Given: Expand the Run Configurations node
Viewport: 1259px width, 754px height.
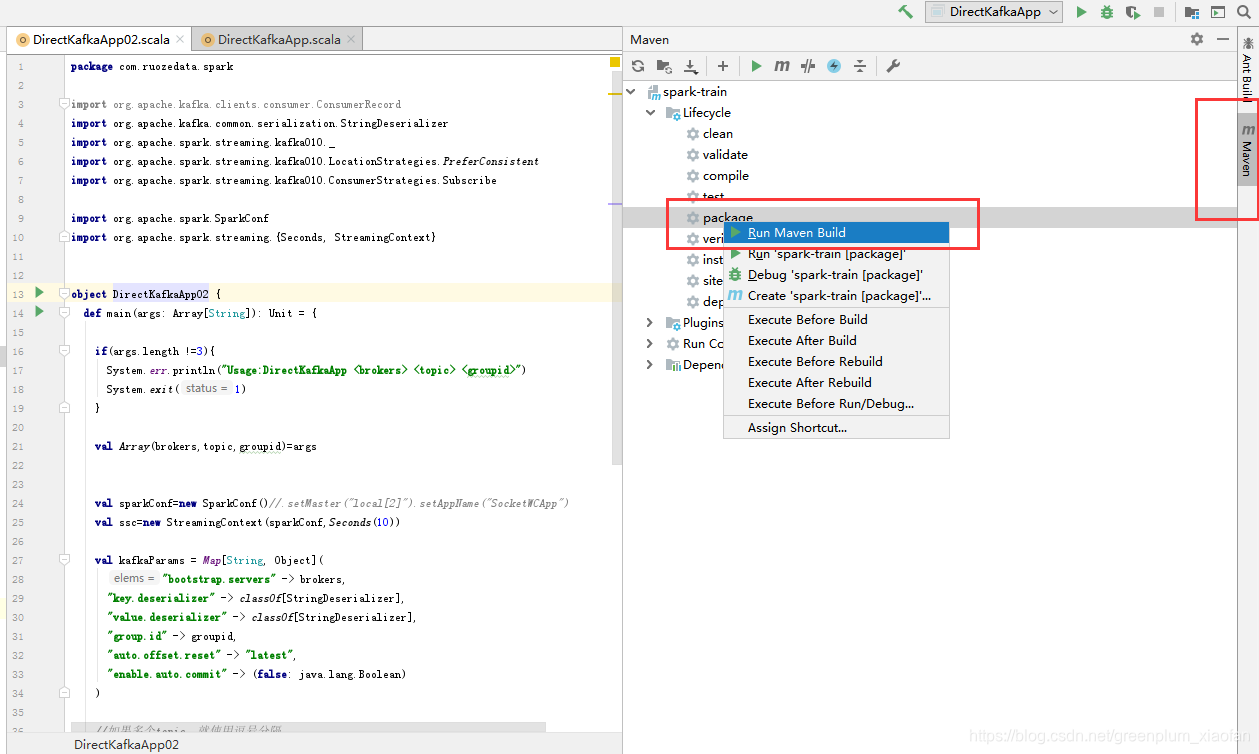Looking at the screenshot, I should coord(650,343).
